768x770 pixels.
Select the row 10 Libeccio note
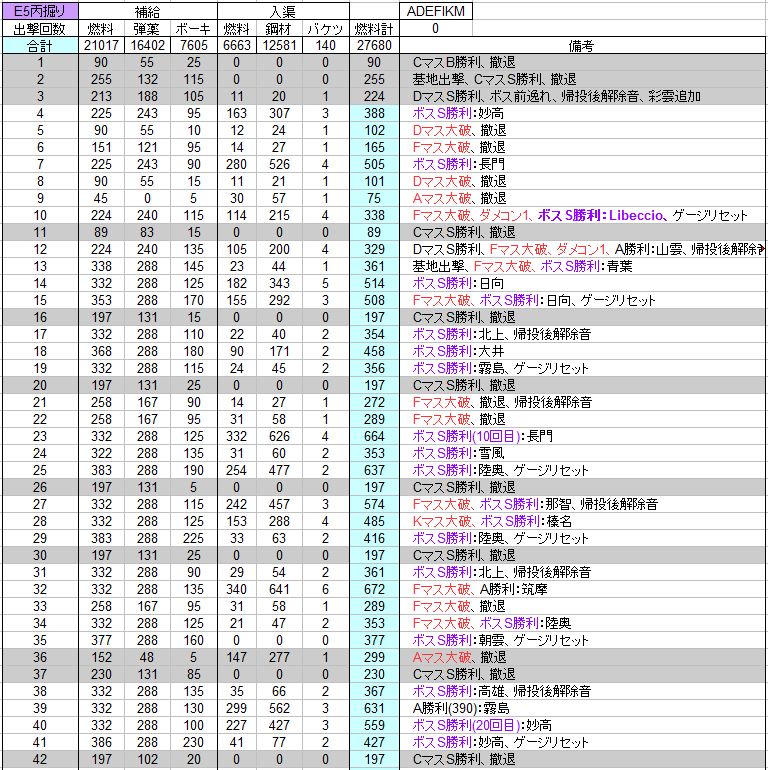[580, 216]
